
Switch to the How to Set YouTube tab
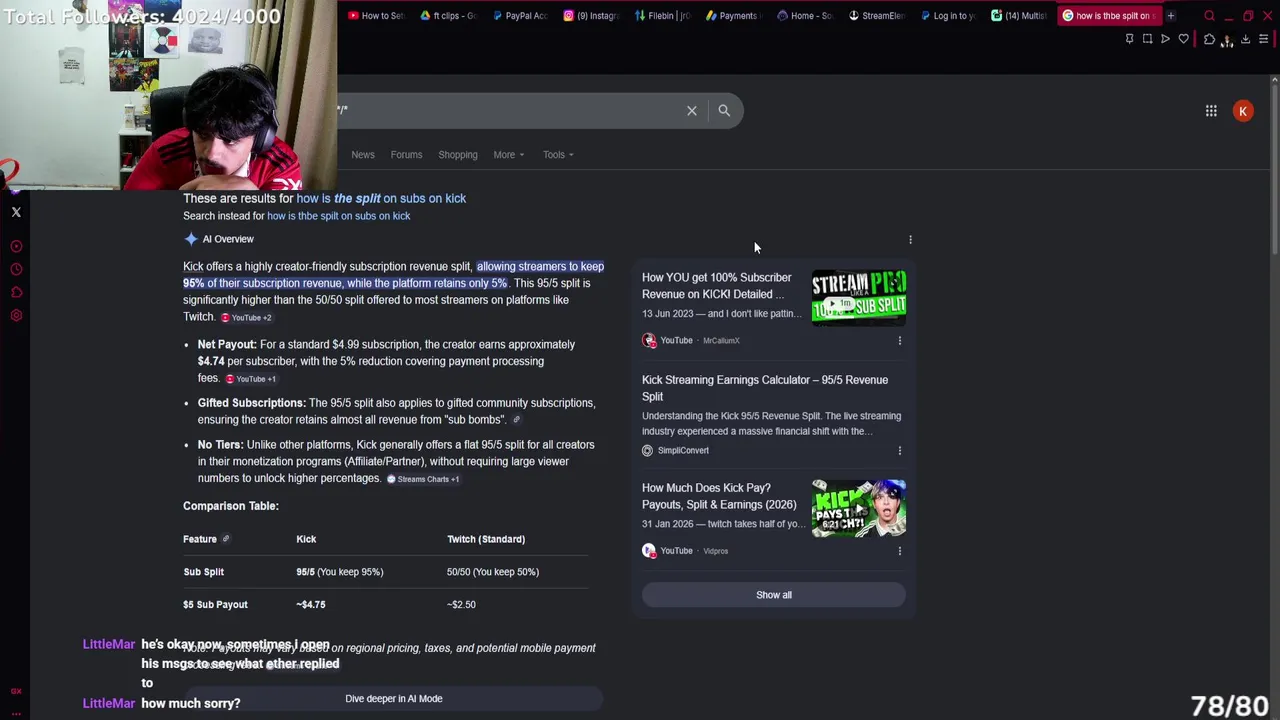pyautogui.click(x=376, y=16)
